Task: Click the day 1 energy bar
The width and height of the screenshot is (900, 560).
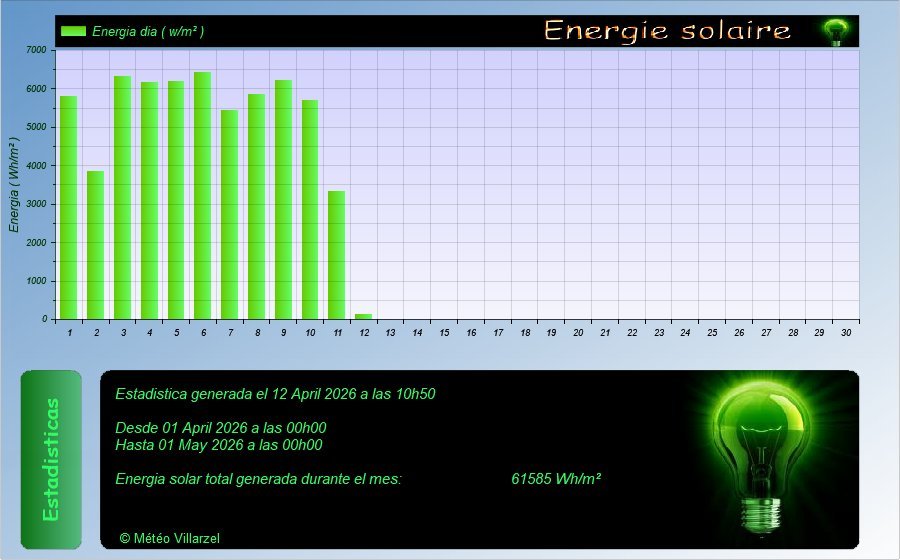Action: [69, 208]
